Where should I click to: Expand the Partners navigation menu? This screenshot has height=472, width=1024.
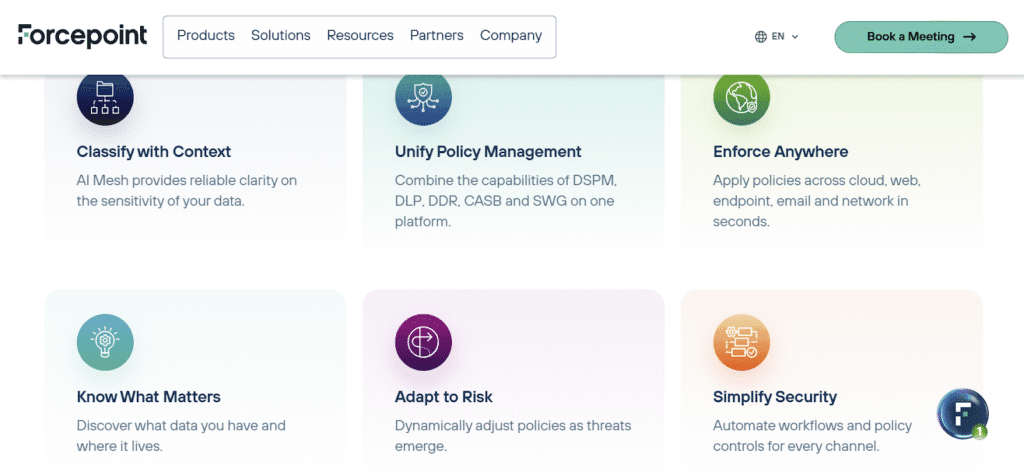tap(437, 36)
